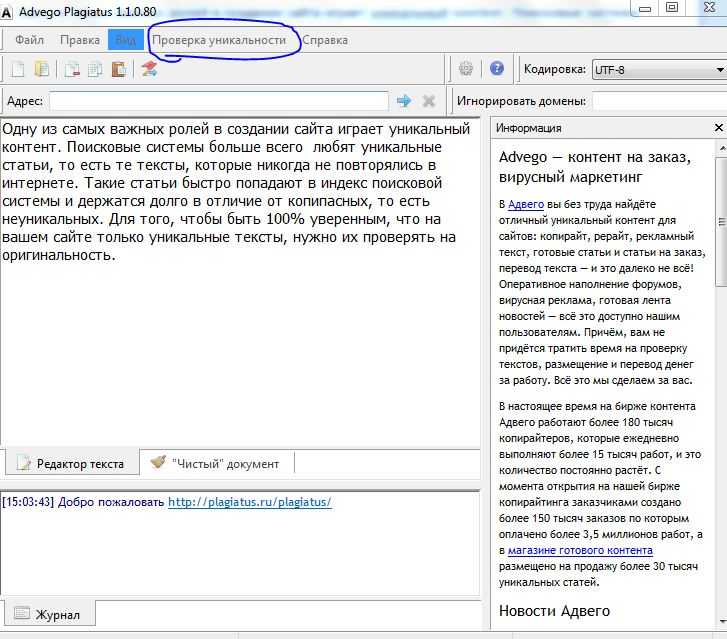
Task: Open the Кодировка UTF-8 dropdown
Action: 659,70
